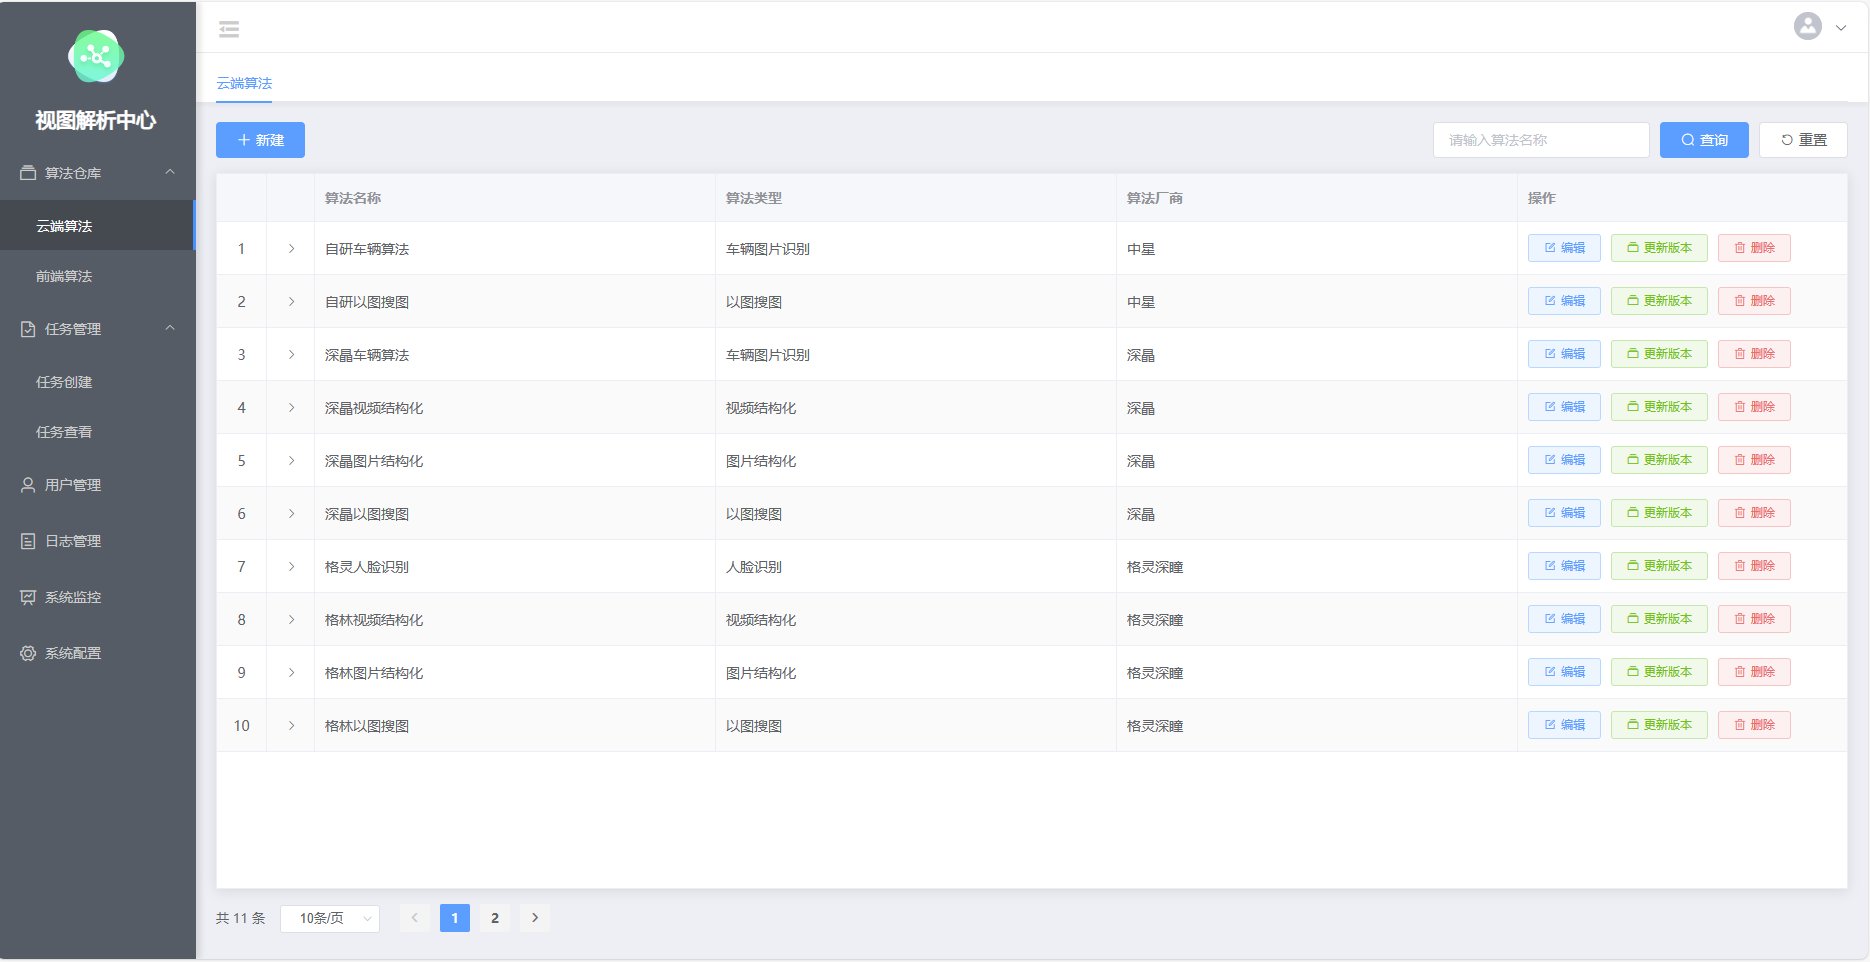Edit the 自研车辆算法 row
The height and width of the screenshot is (962, 1870).
[x=1564, y=248]
